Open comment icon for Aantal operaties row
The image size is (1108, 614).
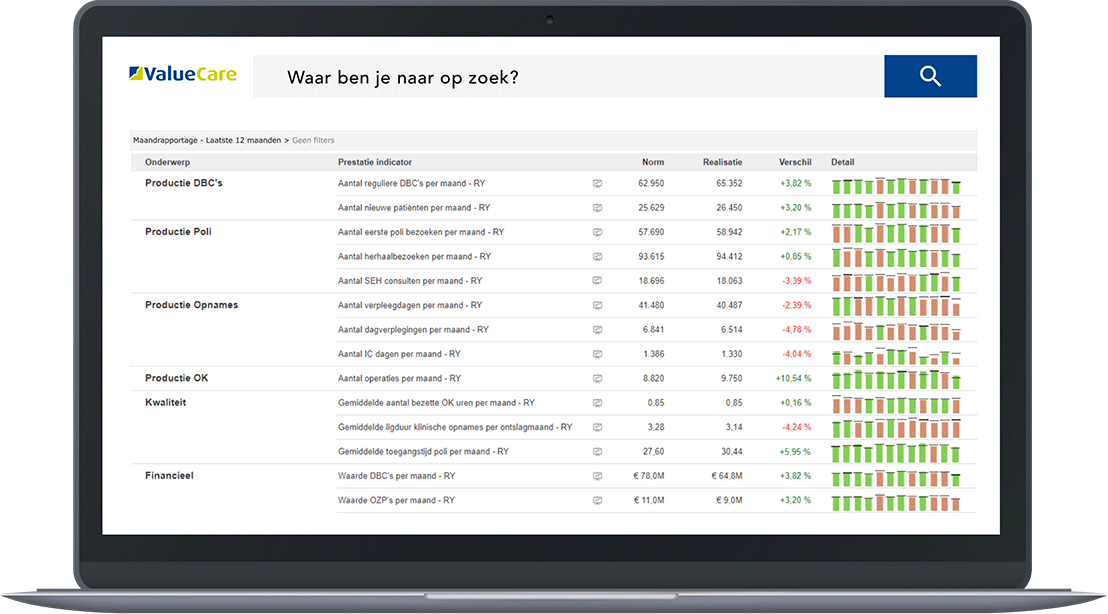[597, 379]
